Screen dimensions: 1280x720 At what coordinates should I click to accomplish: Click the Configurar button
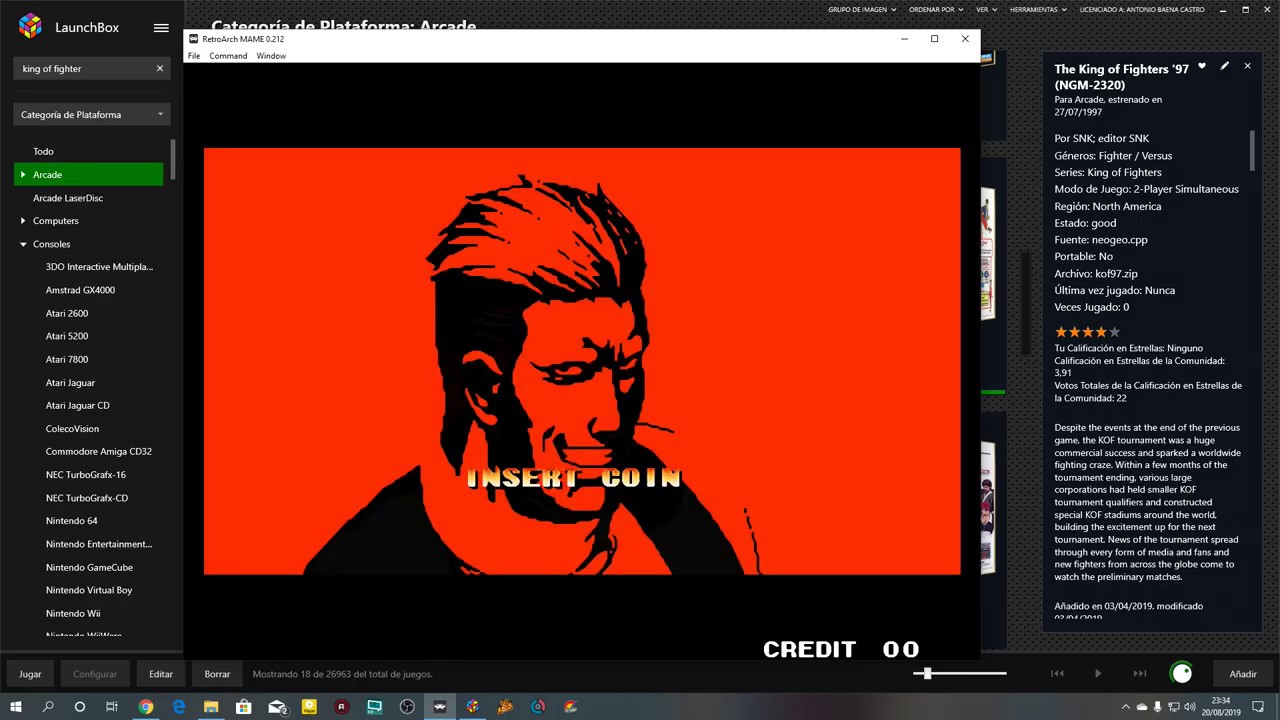pyautogui.click(x=95, y=674)
